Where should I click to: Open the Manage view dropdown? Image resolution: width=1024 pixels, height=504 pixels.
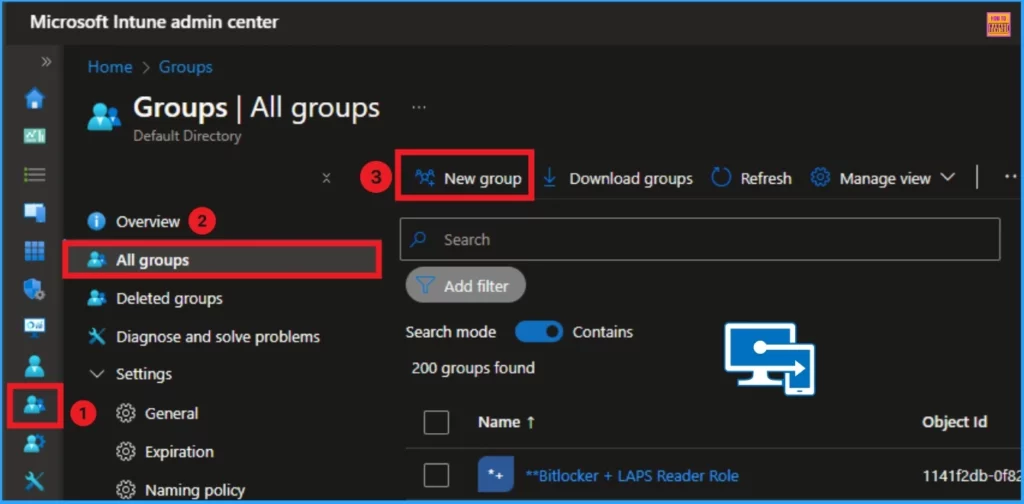pos(882,178)
